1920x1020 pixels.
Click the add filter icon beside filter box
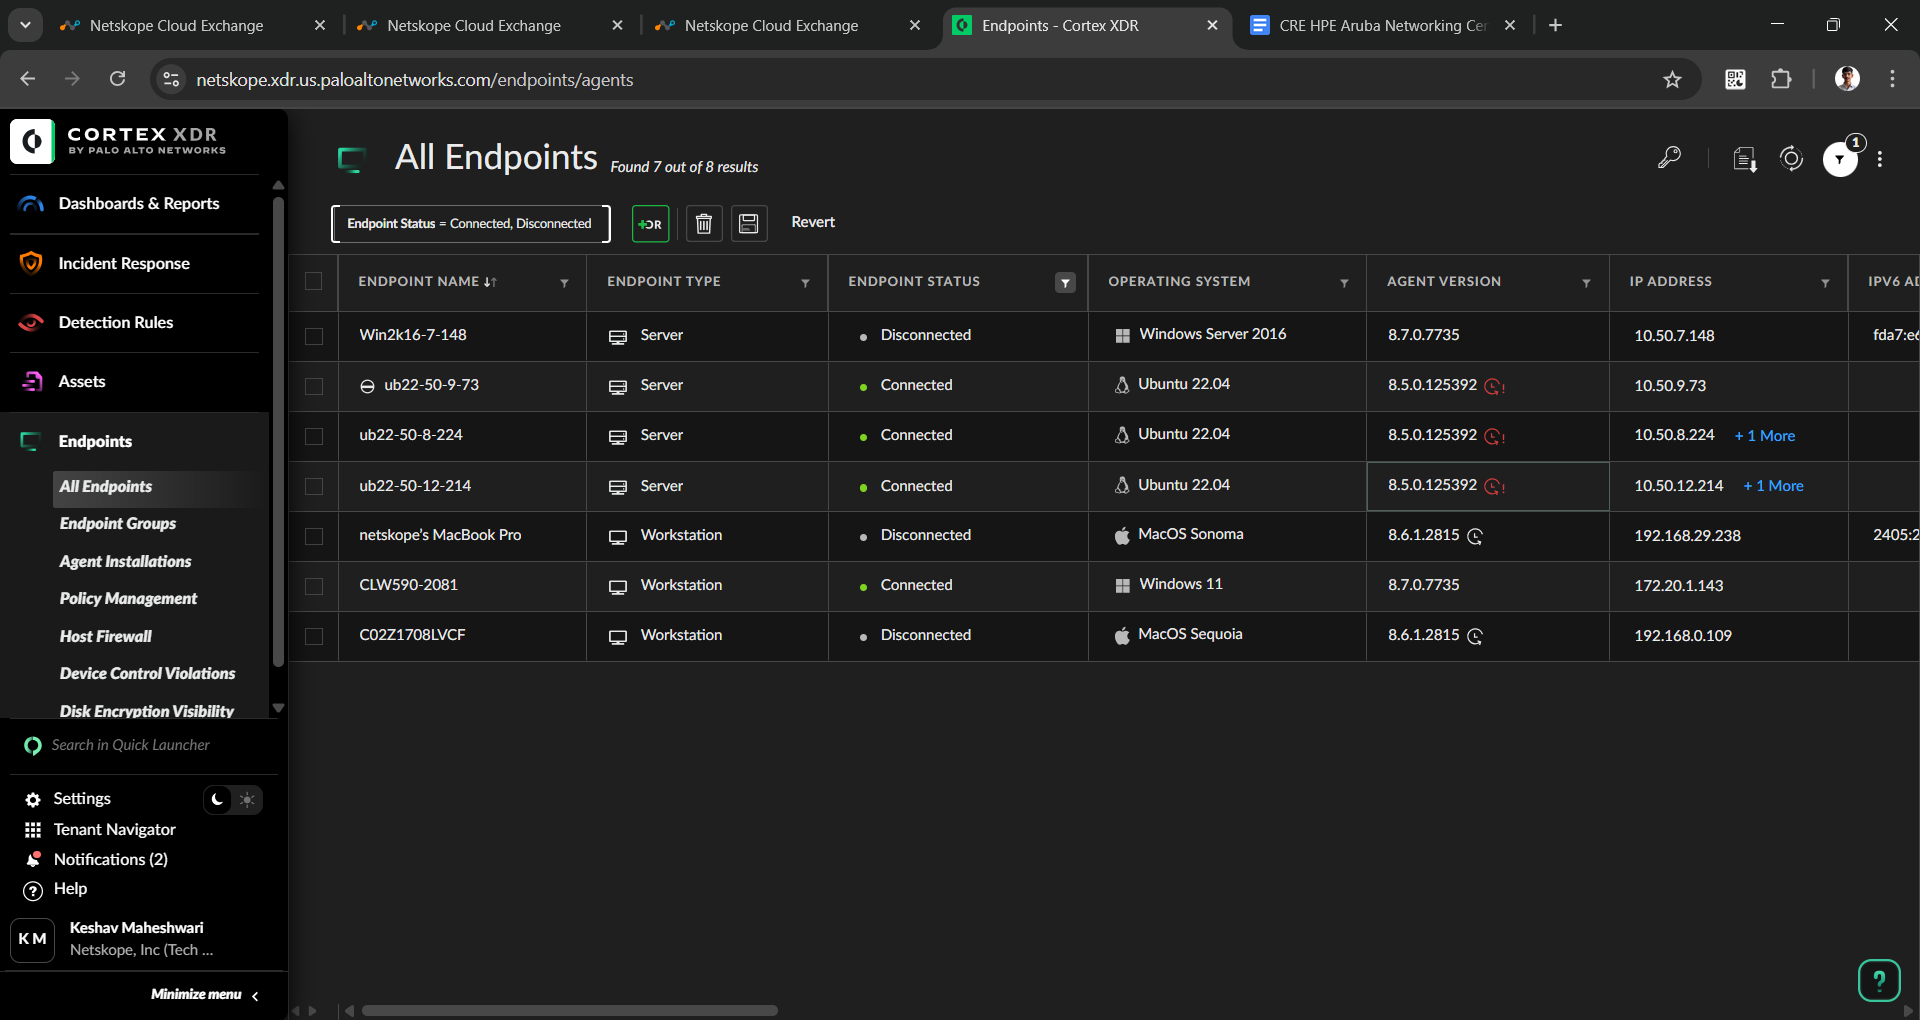tap(650, 224)
